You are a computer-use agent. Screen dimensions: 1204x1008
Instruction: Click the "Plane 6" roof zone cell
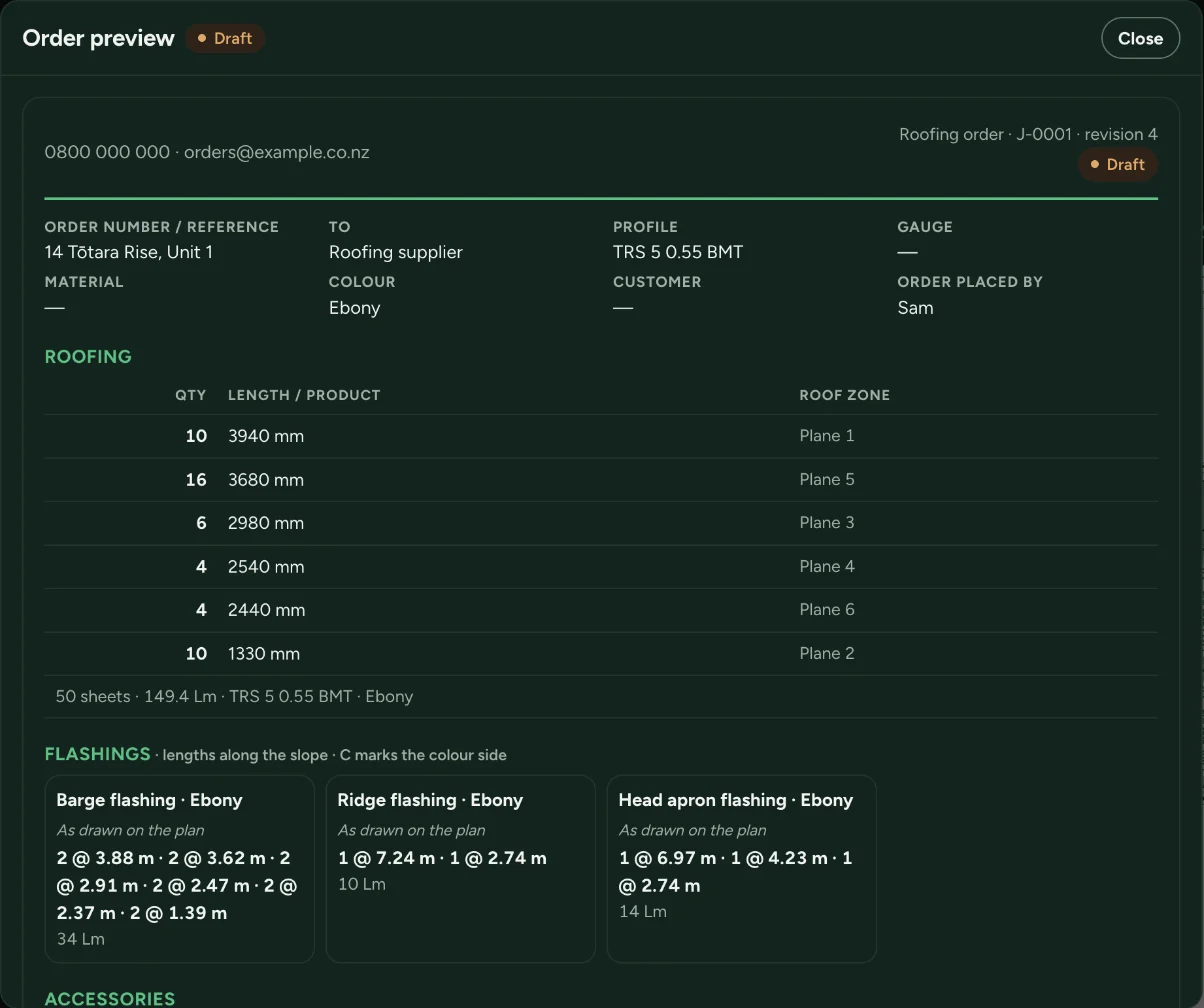[x=827, y=610]
